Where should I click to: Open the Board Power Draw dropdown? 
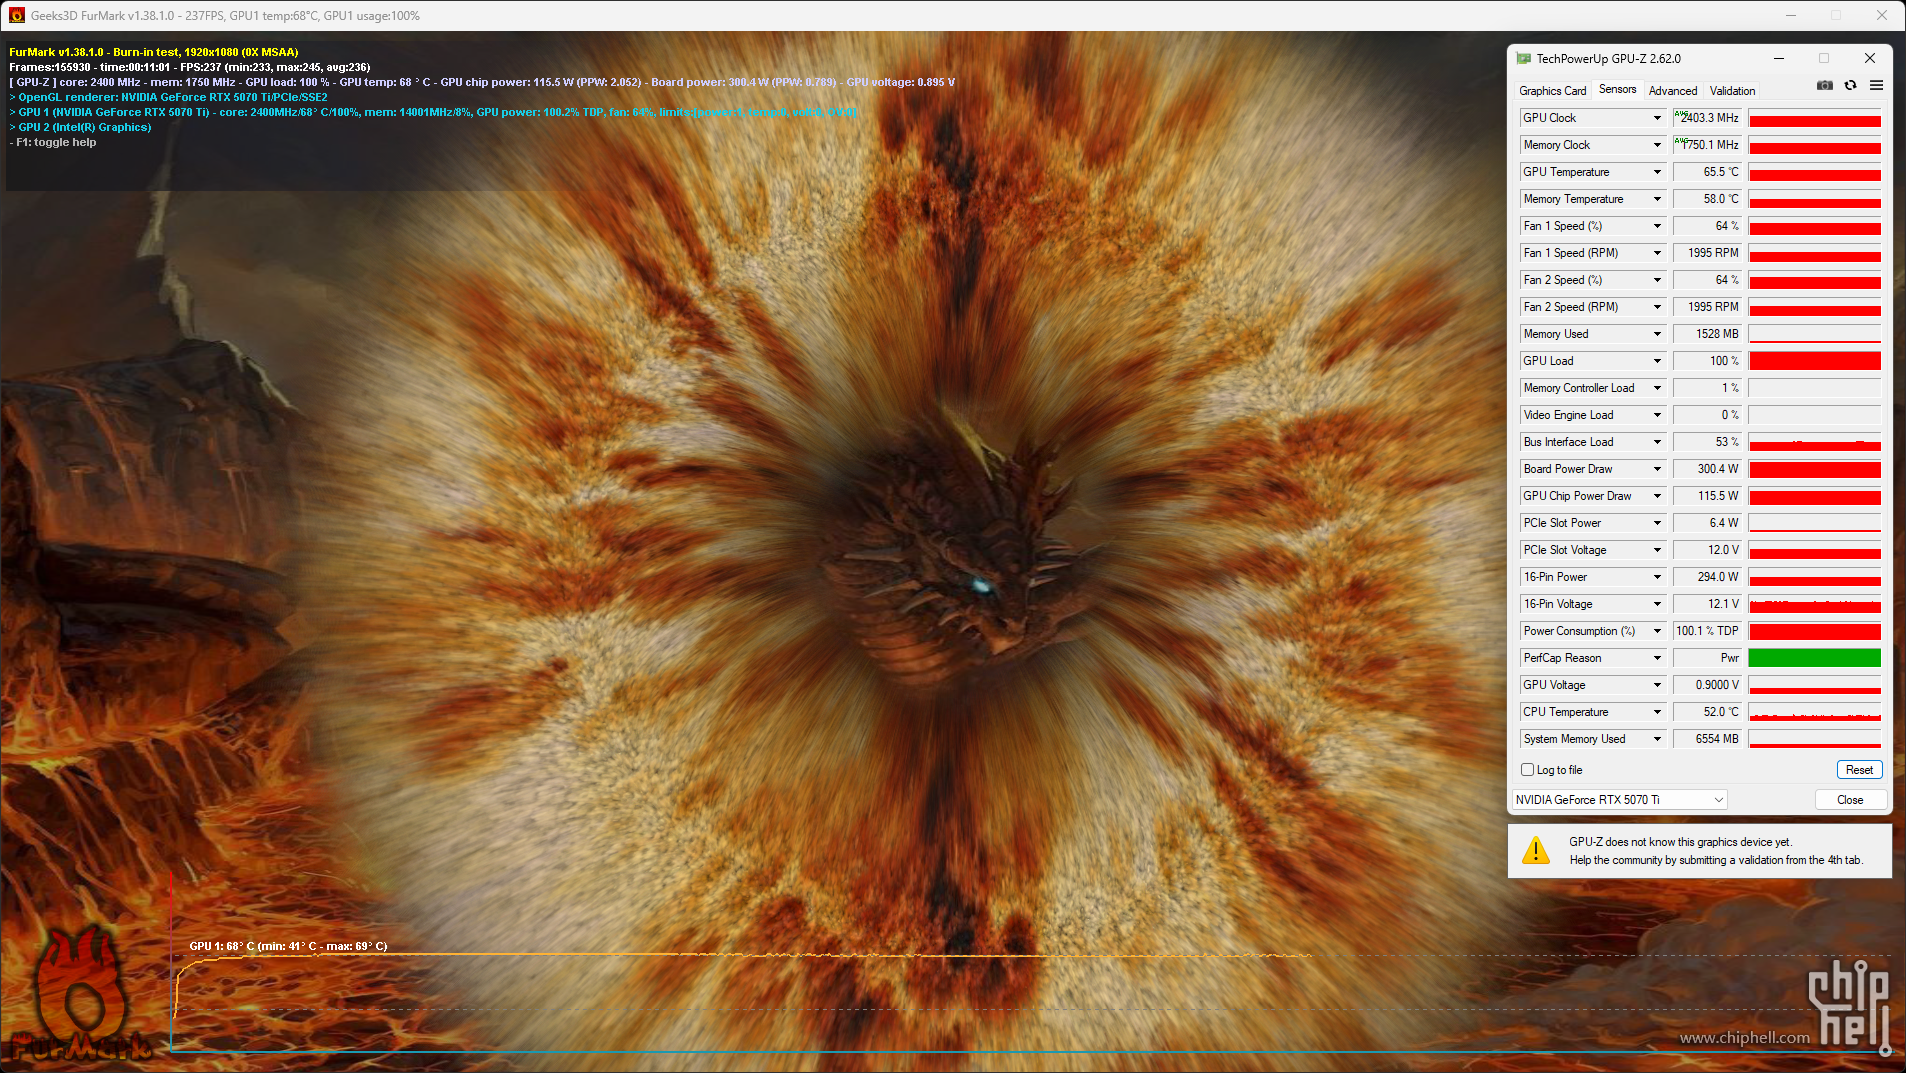1657,469
